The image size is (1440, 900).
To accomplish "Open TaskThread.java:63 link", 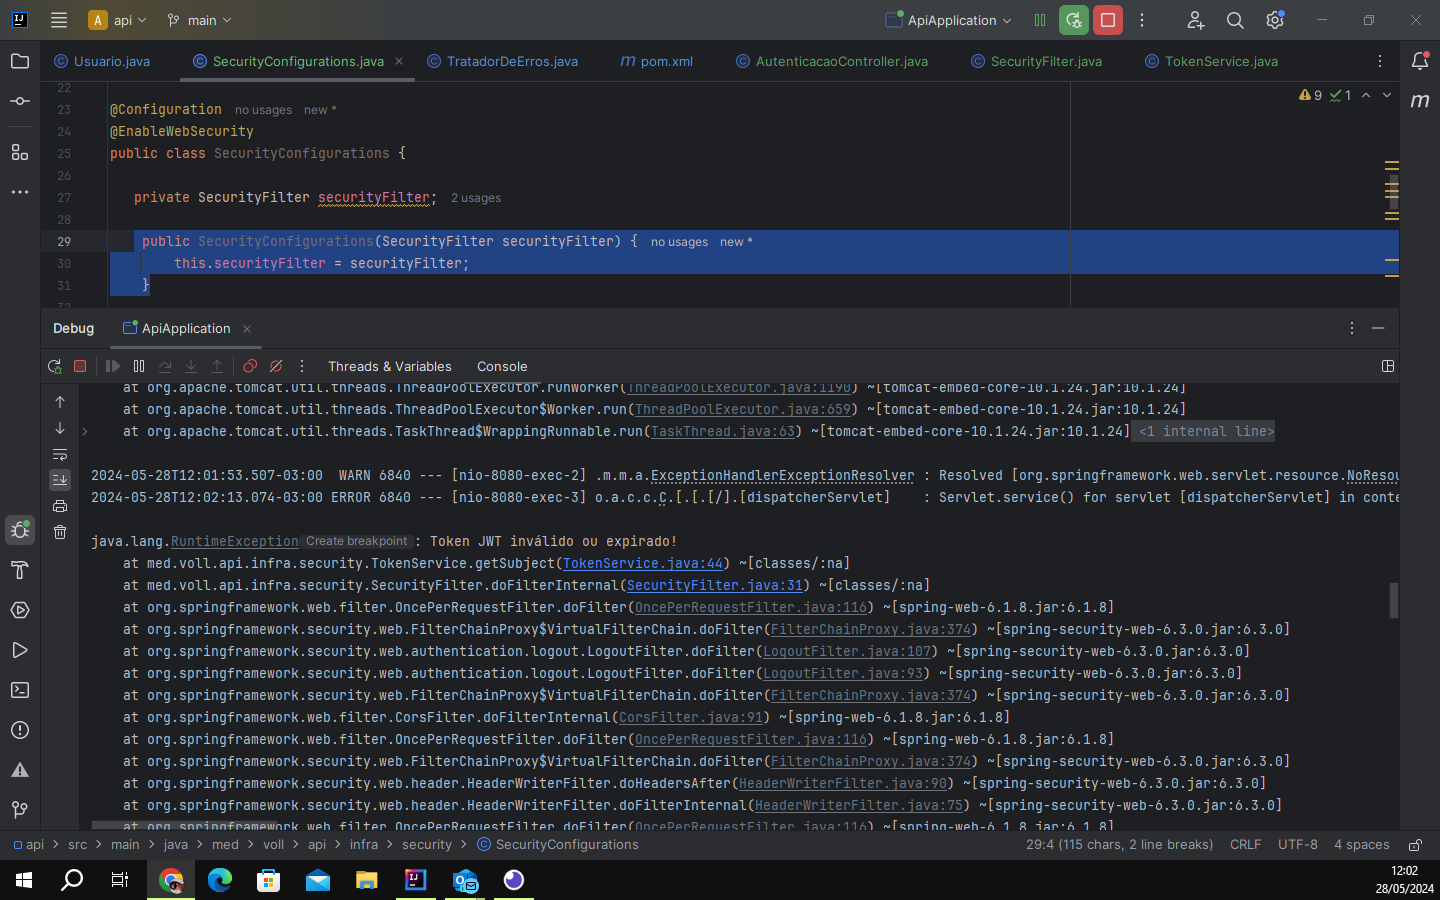I will pyautogui.click(x=723, y=431).
